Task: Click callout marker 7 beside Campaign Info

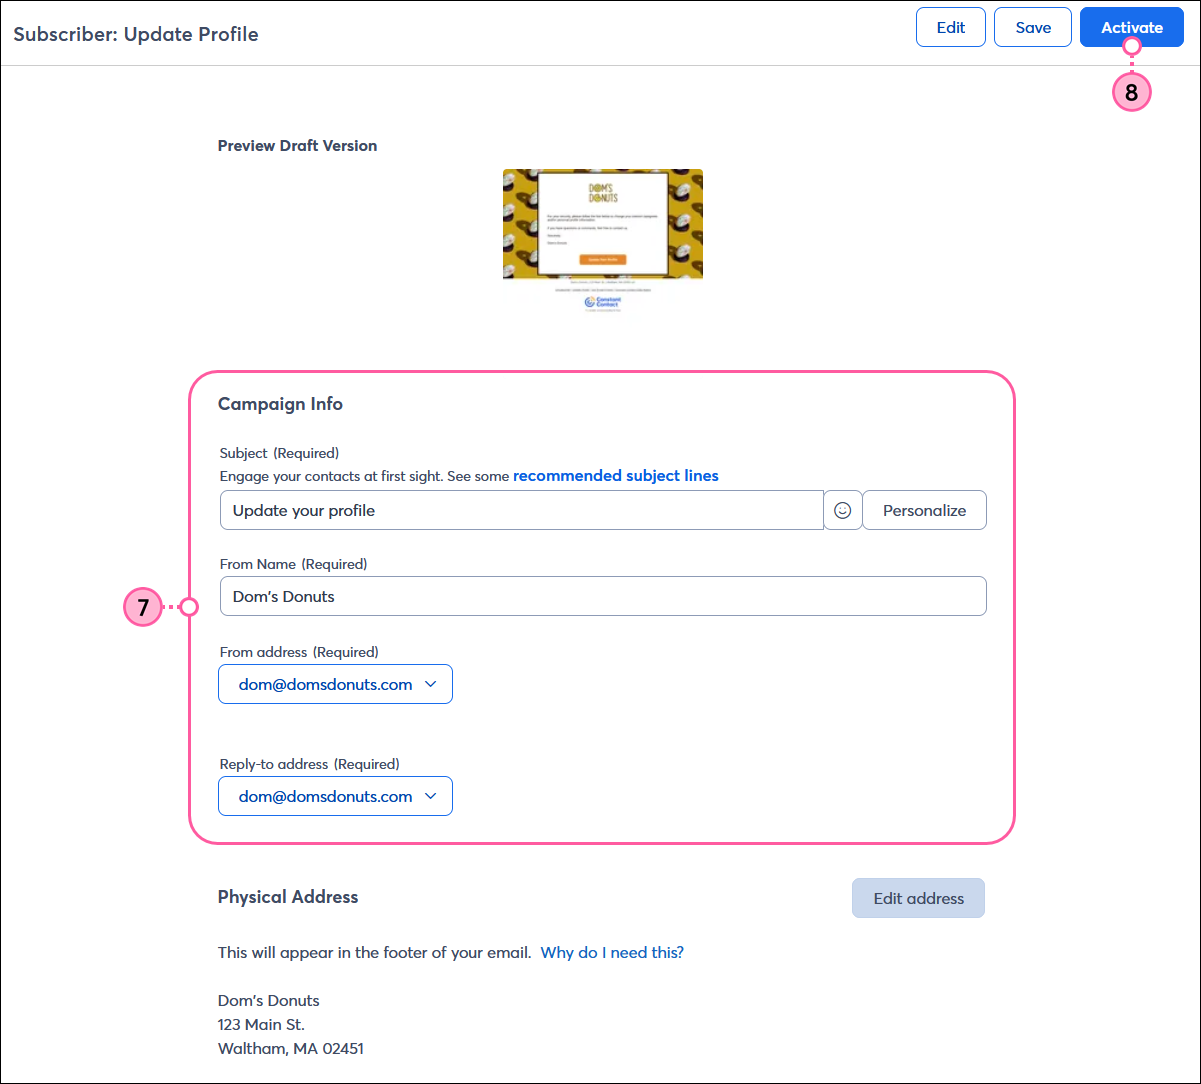Action: point(142,607)
